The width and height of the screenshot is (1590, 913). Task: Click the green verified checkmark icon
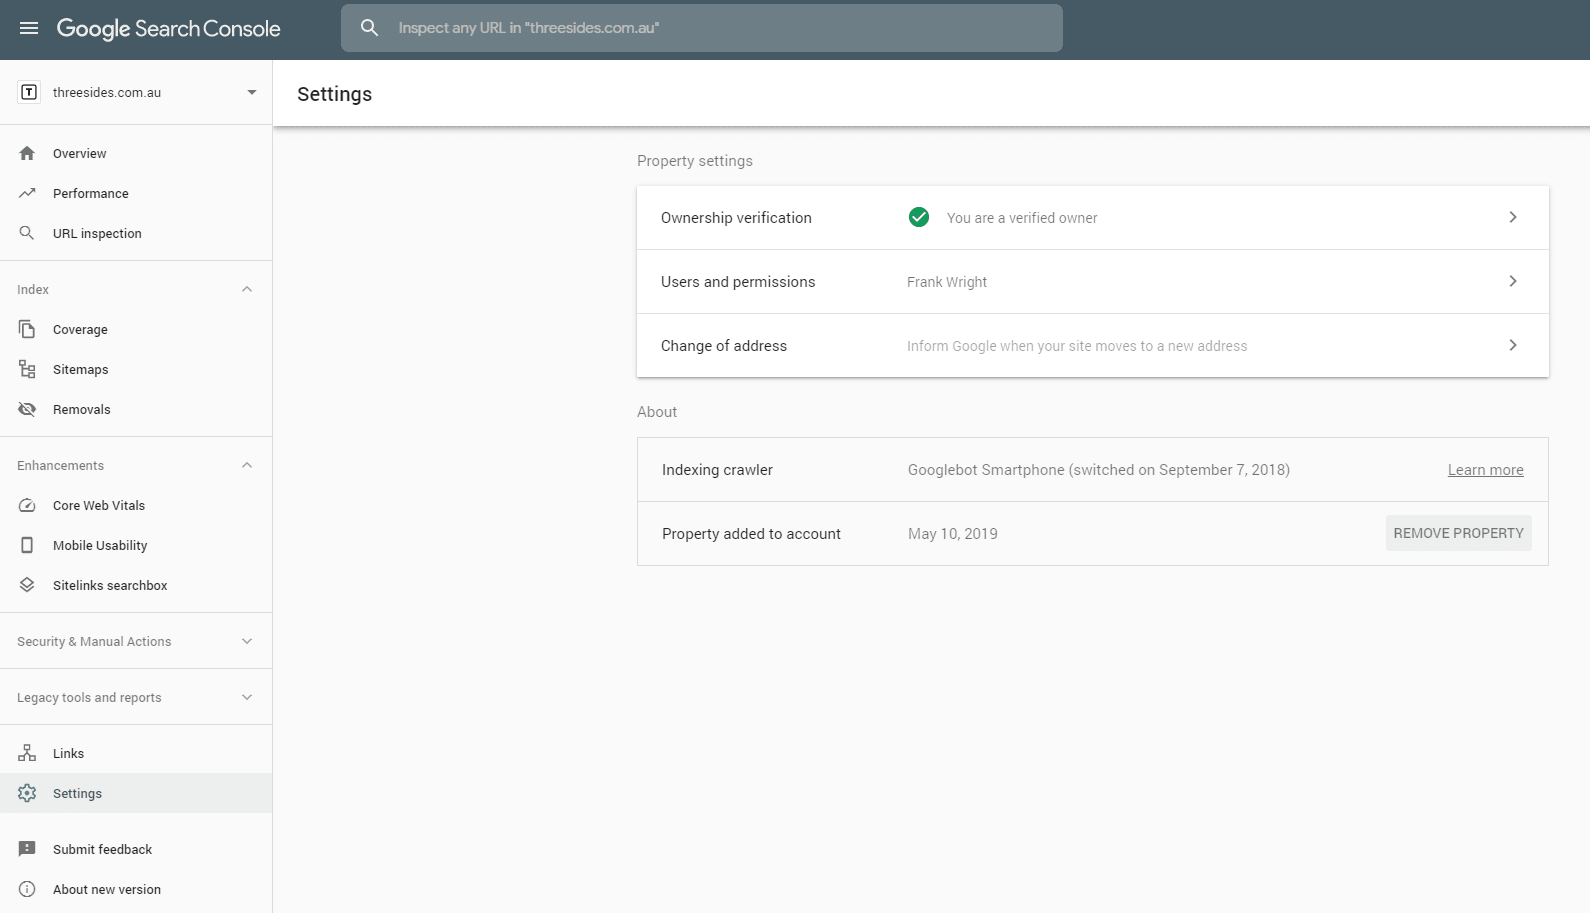click(x=919, y=217)
